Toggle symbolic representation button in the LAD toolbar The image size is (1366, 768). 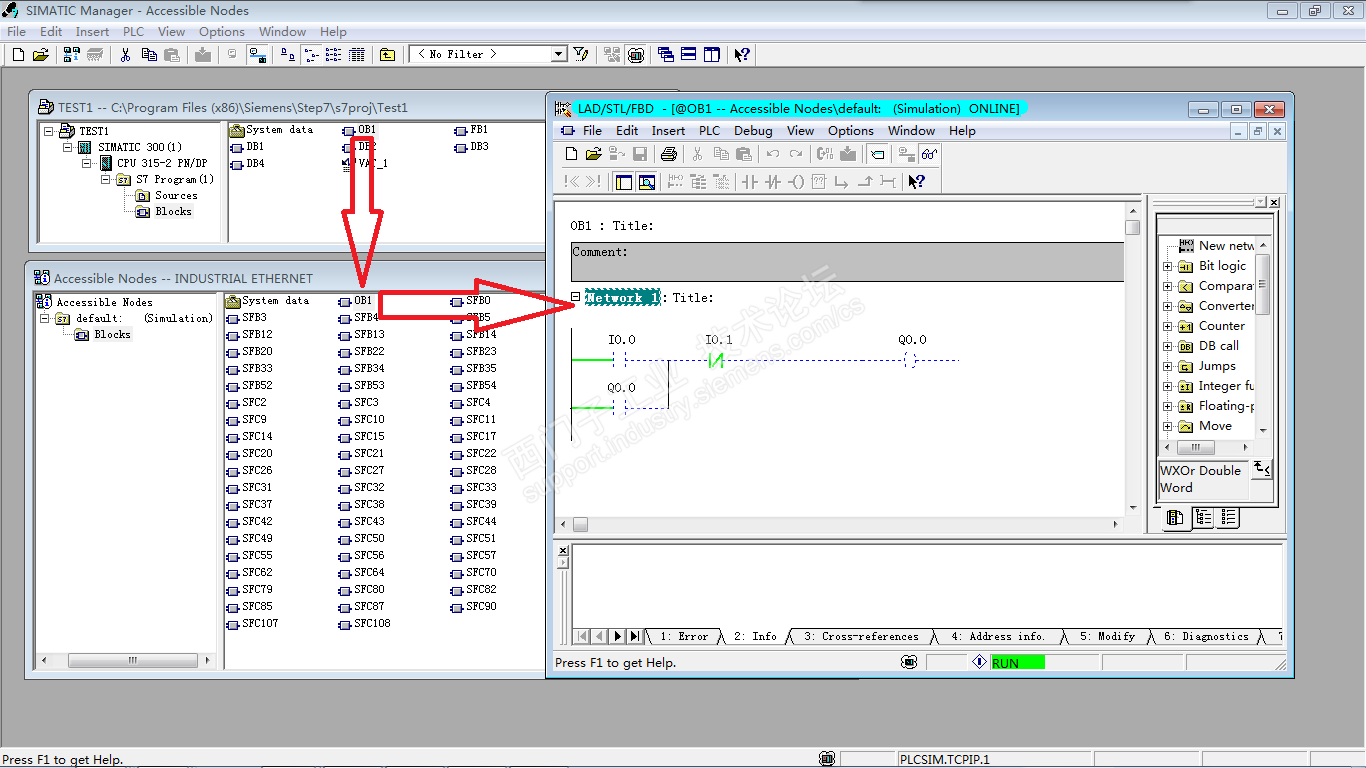[876, 154]
